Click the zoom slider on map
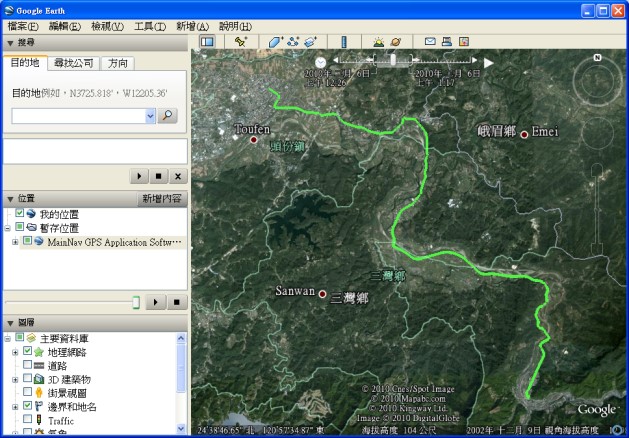Viewport: 629px width, 438px height. pyautogui.click(x=597, y=209)
